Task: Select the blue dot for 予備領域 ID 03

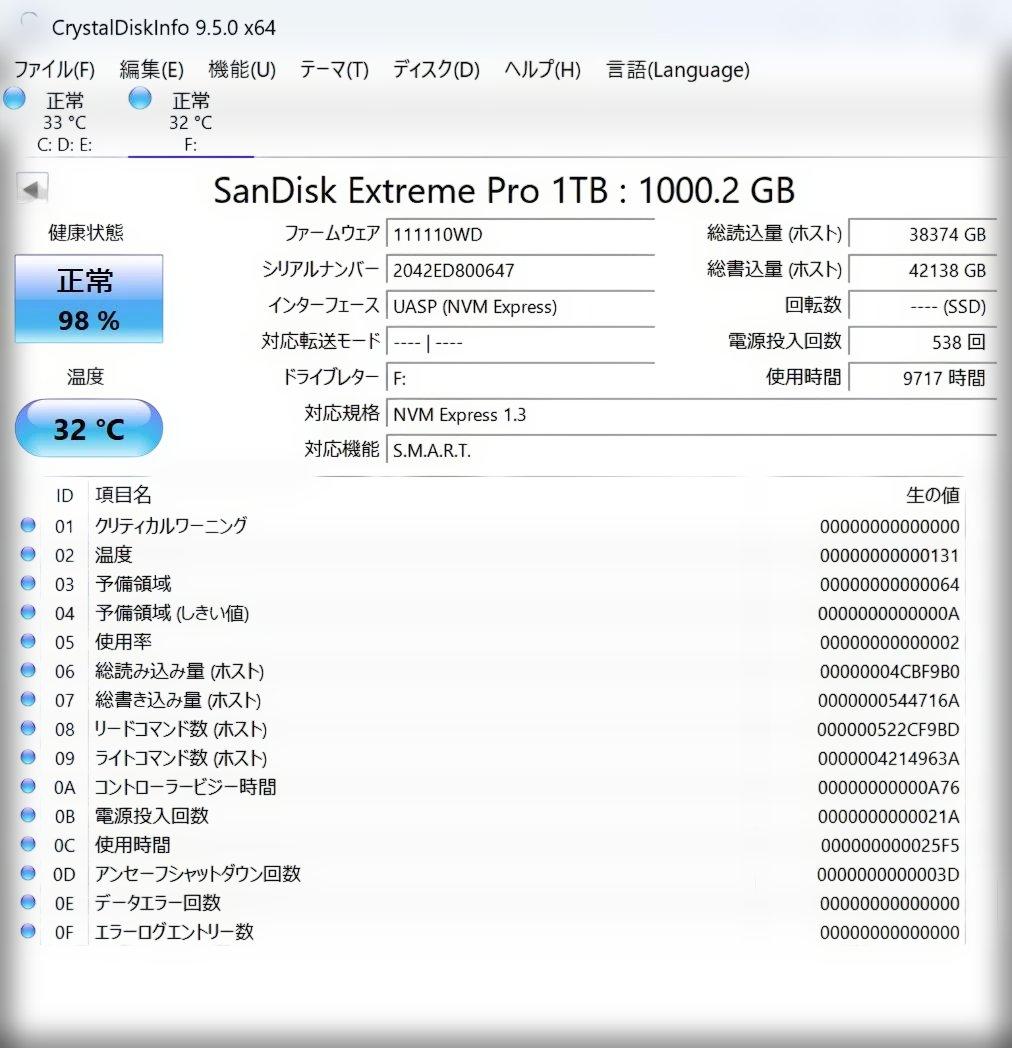Action: (x=27, y=584)
